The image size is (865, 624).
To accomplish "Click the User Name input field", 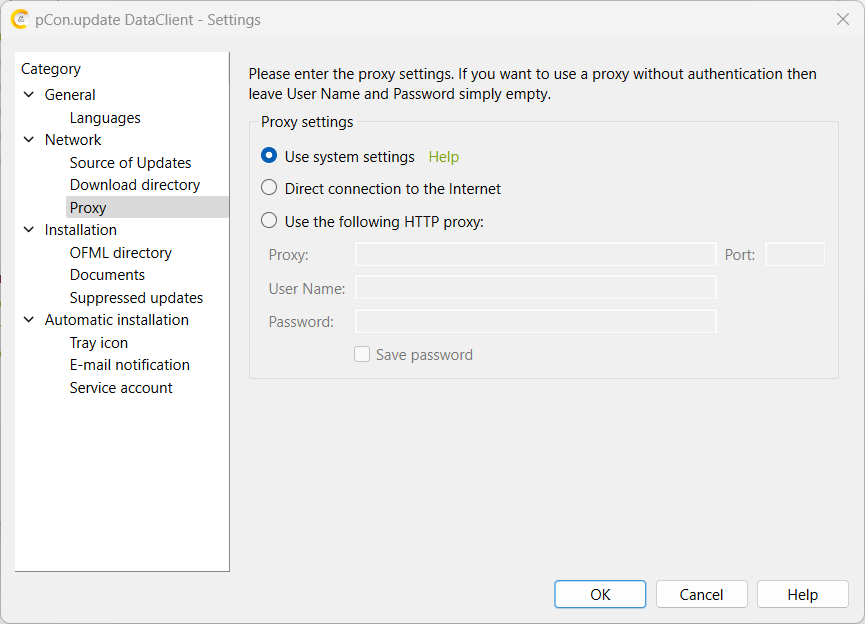I will [536, 287].
